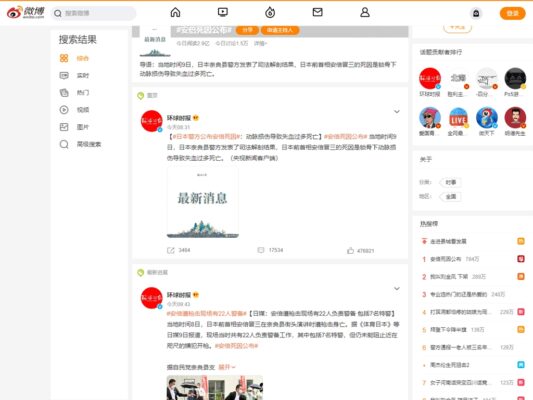Open chevron menu on second 环球时报 post
The image size is (533, 400).
397,289
